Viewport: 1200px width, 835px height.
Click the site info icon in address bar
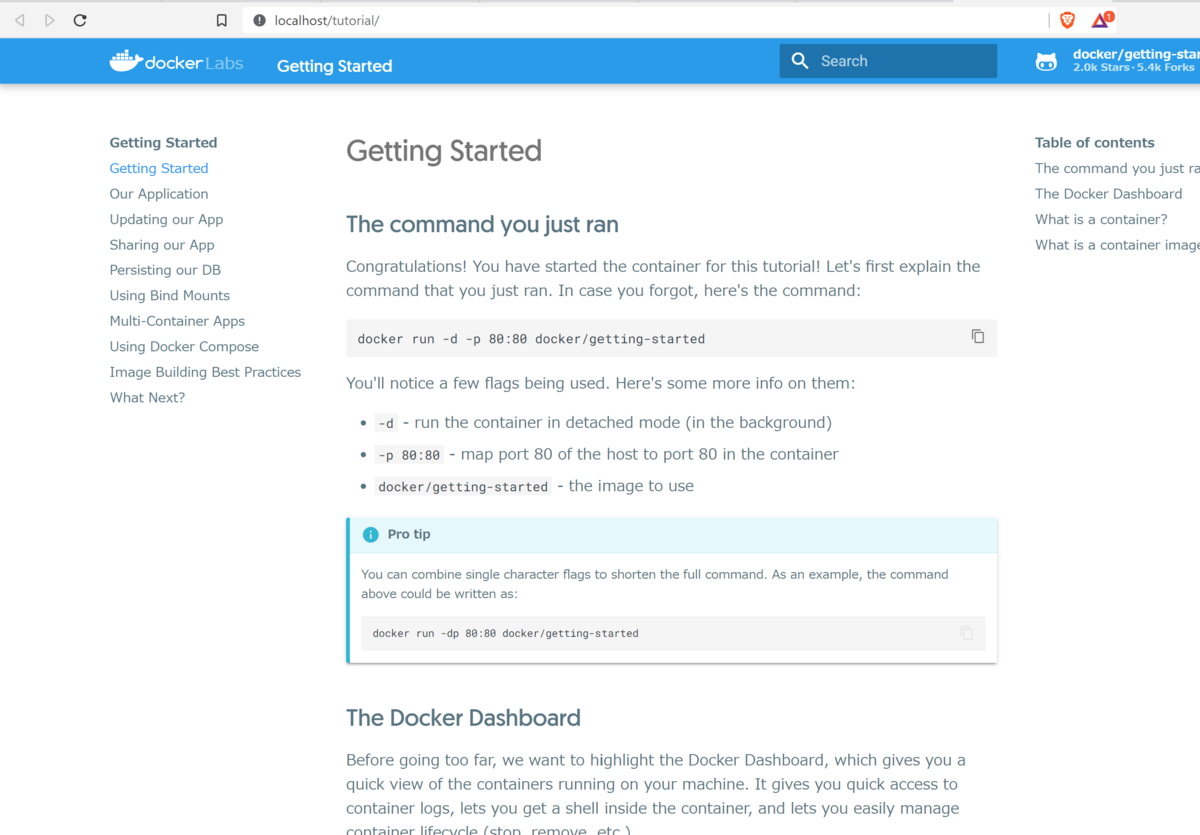[260, 20]
